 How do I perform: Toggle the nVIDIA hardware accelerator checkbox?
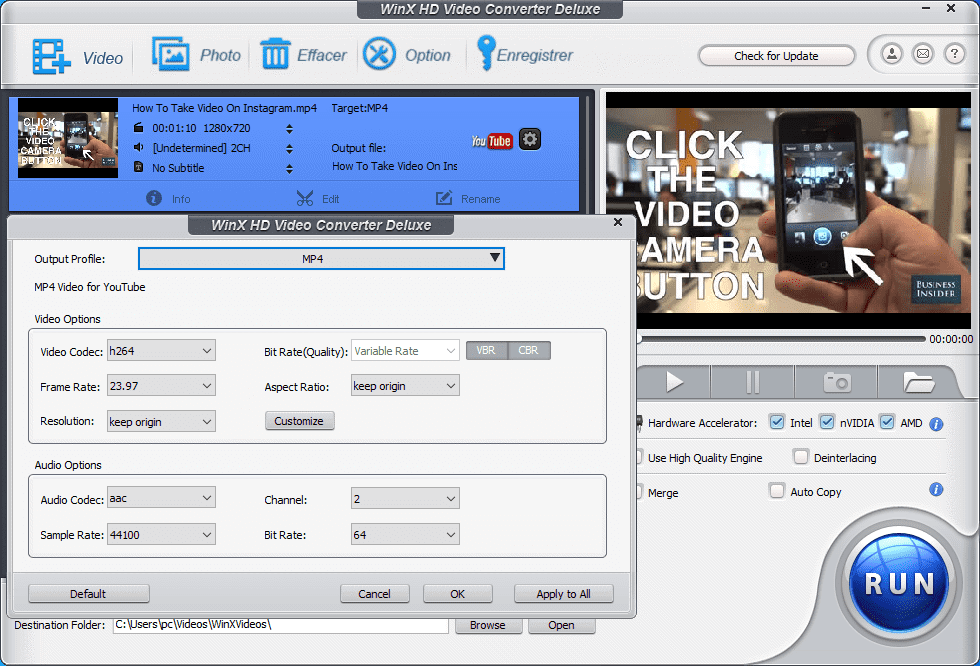tap(826, 422)
